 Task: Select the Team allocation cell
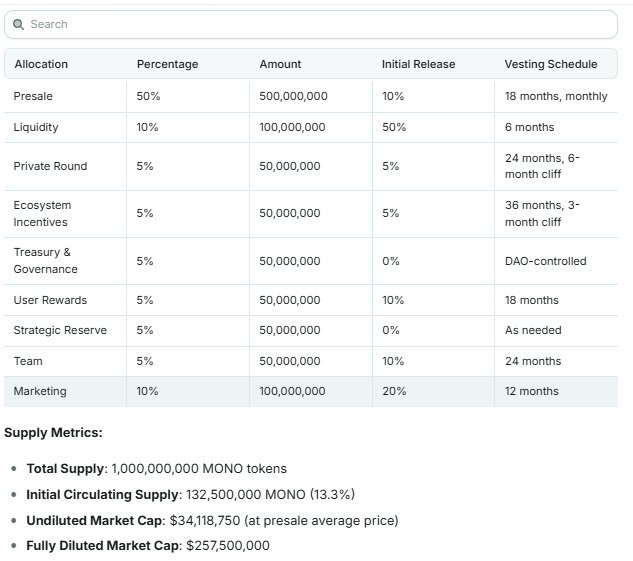point(65,361)
